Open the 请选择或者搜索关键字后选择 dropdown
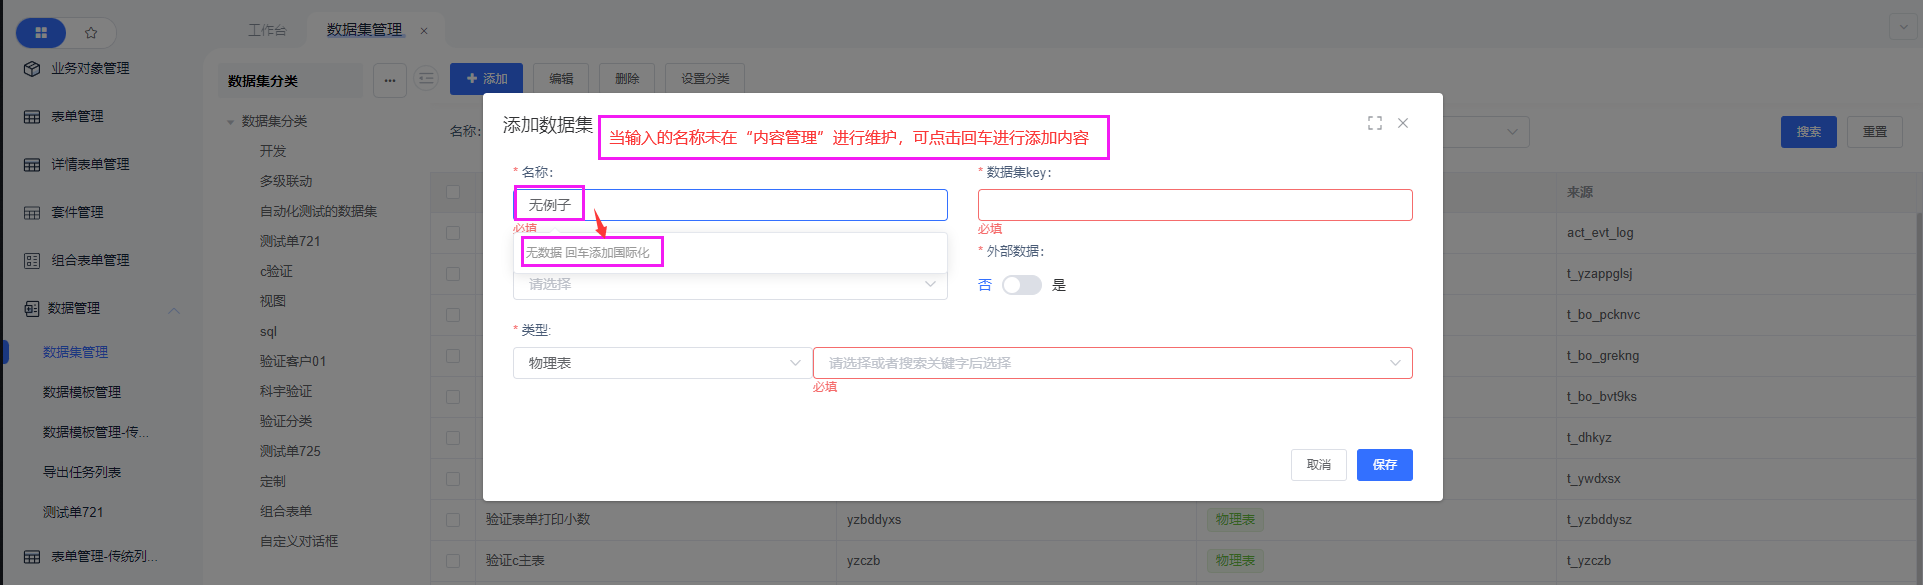Image resolution: width=1923 pixels, height=585 pixels. pos(1112,363)
